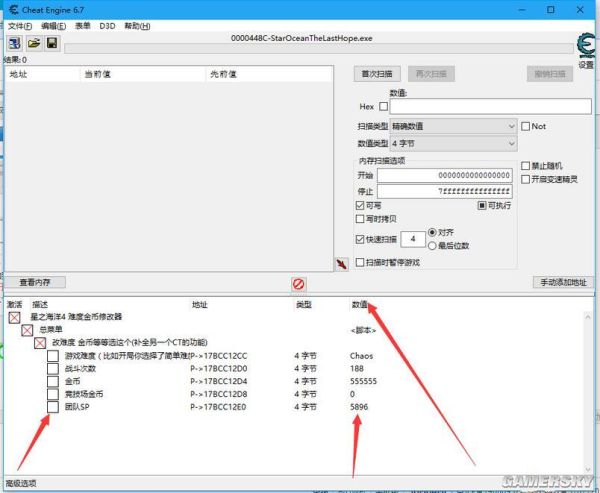Image resolution: width=600 pixels, height=493 pixels.
Task: Freeze the 战斗次数 entry checkbox
Action: [53, 369]
